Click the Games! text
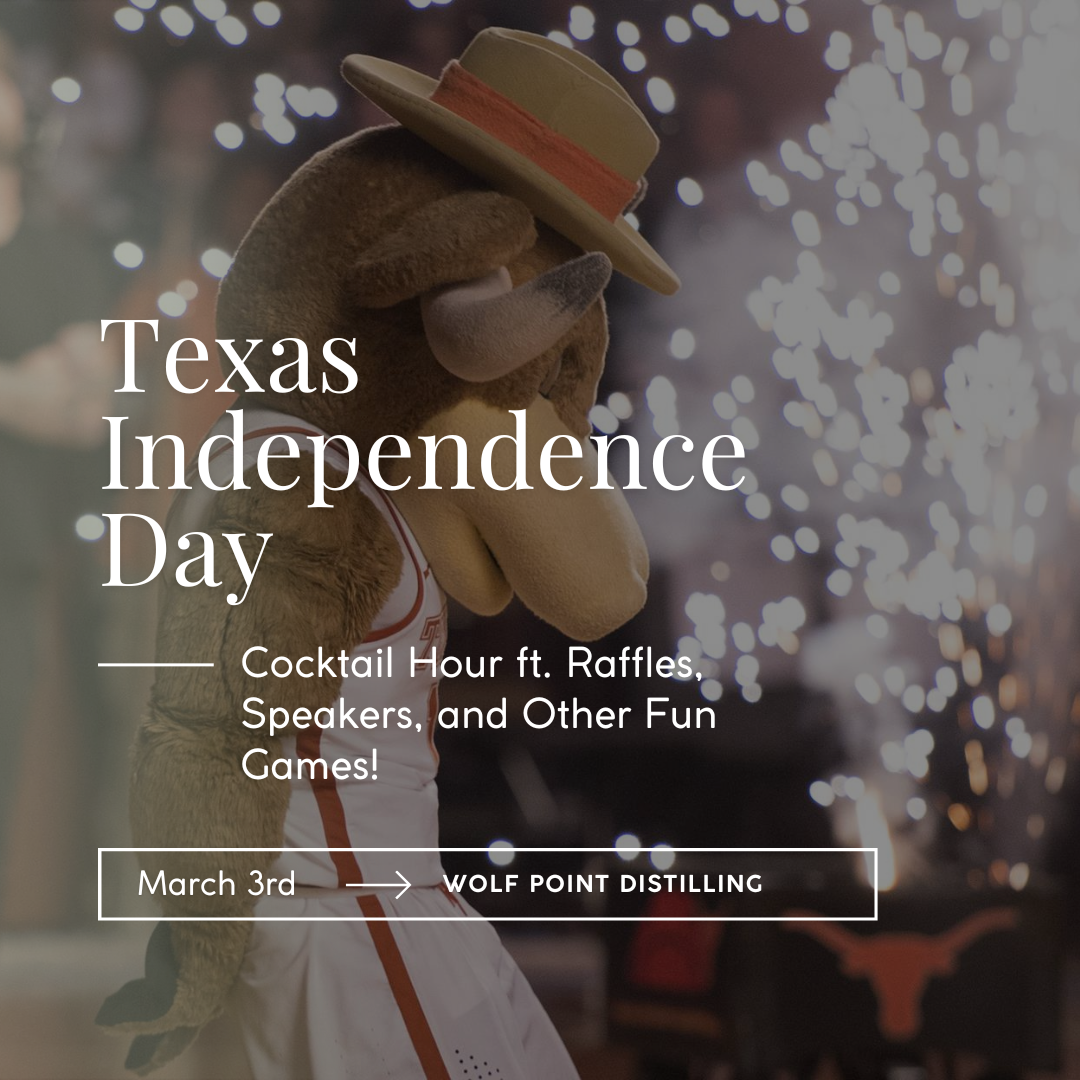 click(310, 764)
